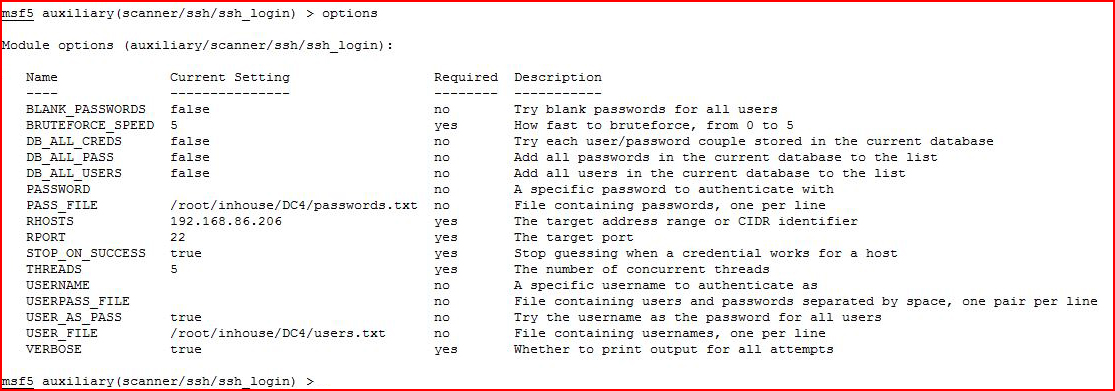Select the RPORT value 22
Viewport: 1115px width, 391px height.
(178, 237)
